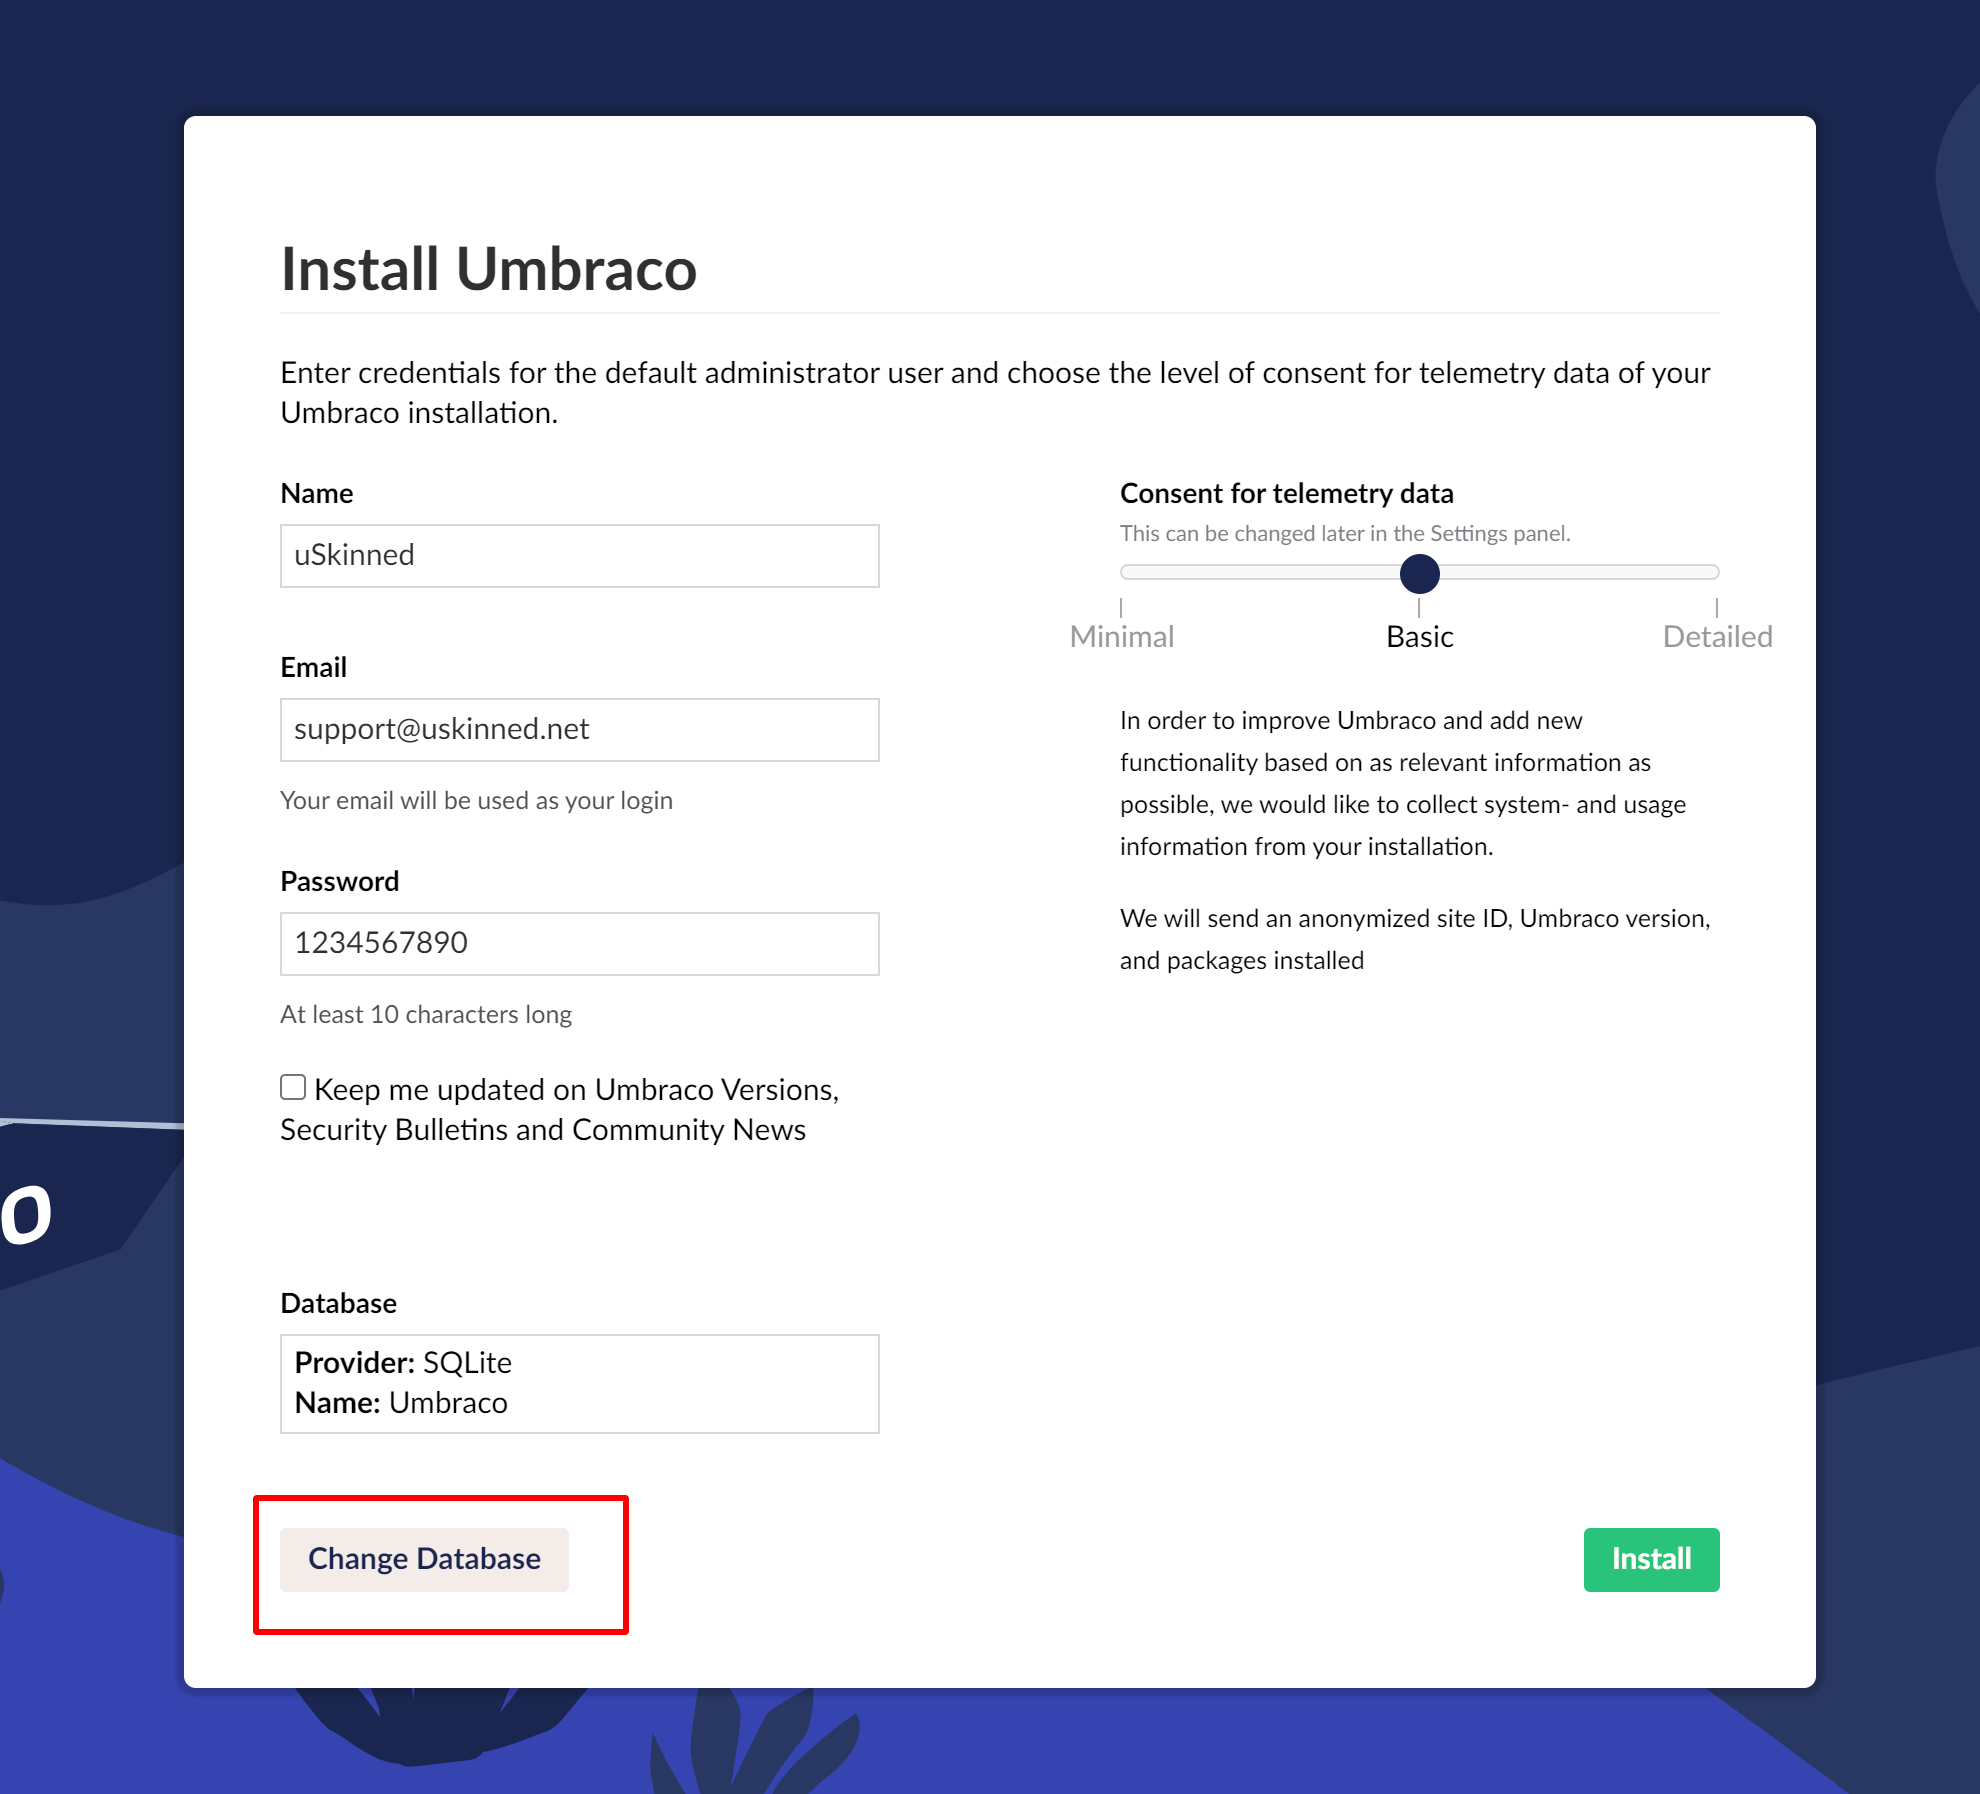This screenshot has width=1980, height=1794.
Task: Click the Name field label
Action: pyautogui.click(x=317, y=494)
